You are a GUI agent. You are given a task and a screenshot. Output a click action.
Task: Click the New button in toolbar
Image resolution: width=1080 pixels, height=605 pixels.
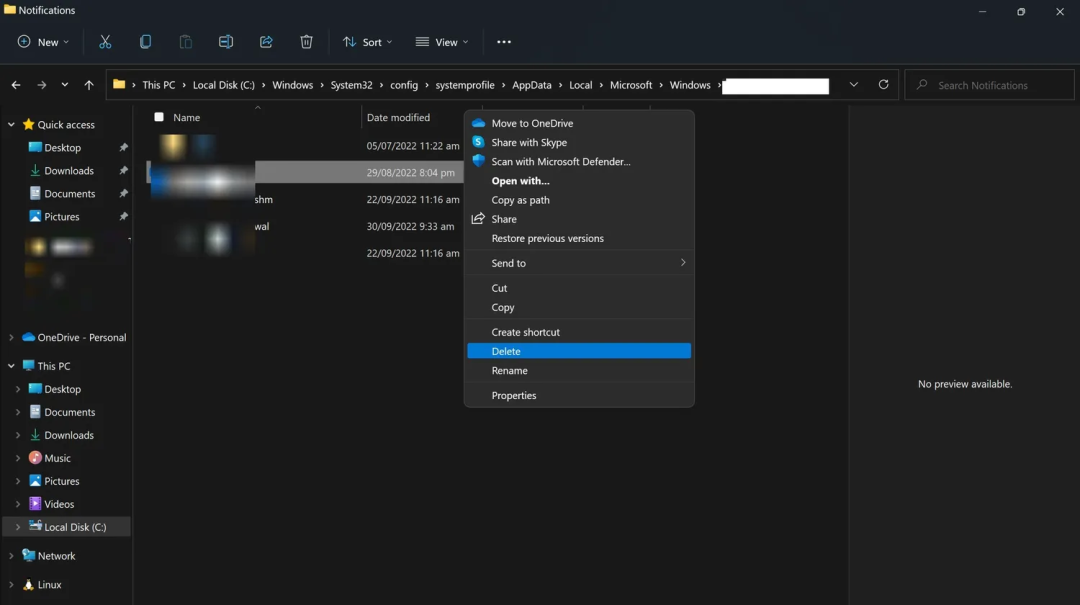point(43,42)
